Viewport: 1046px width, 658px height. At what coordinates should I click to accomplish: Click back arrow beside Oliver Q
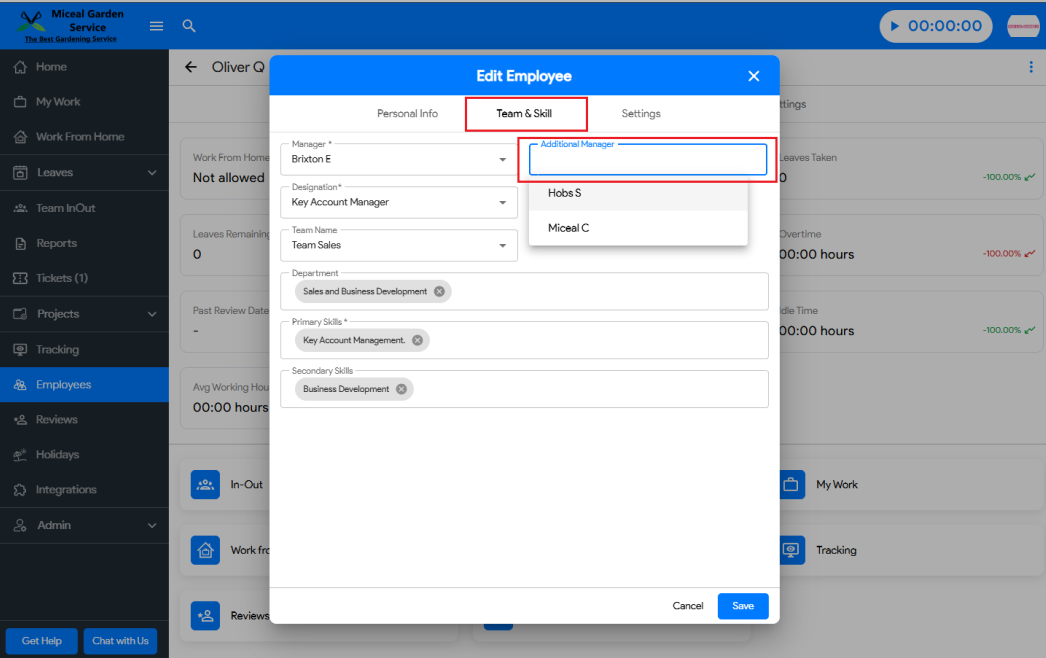click(x=191, y=67)
